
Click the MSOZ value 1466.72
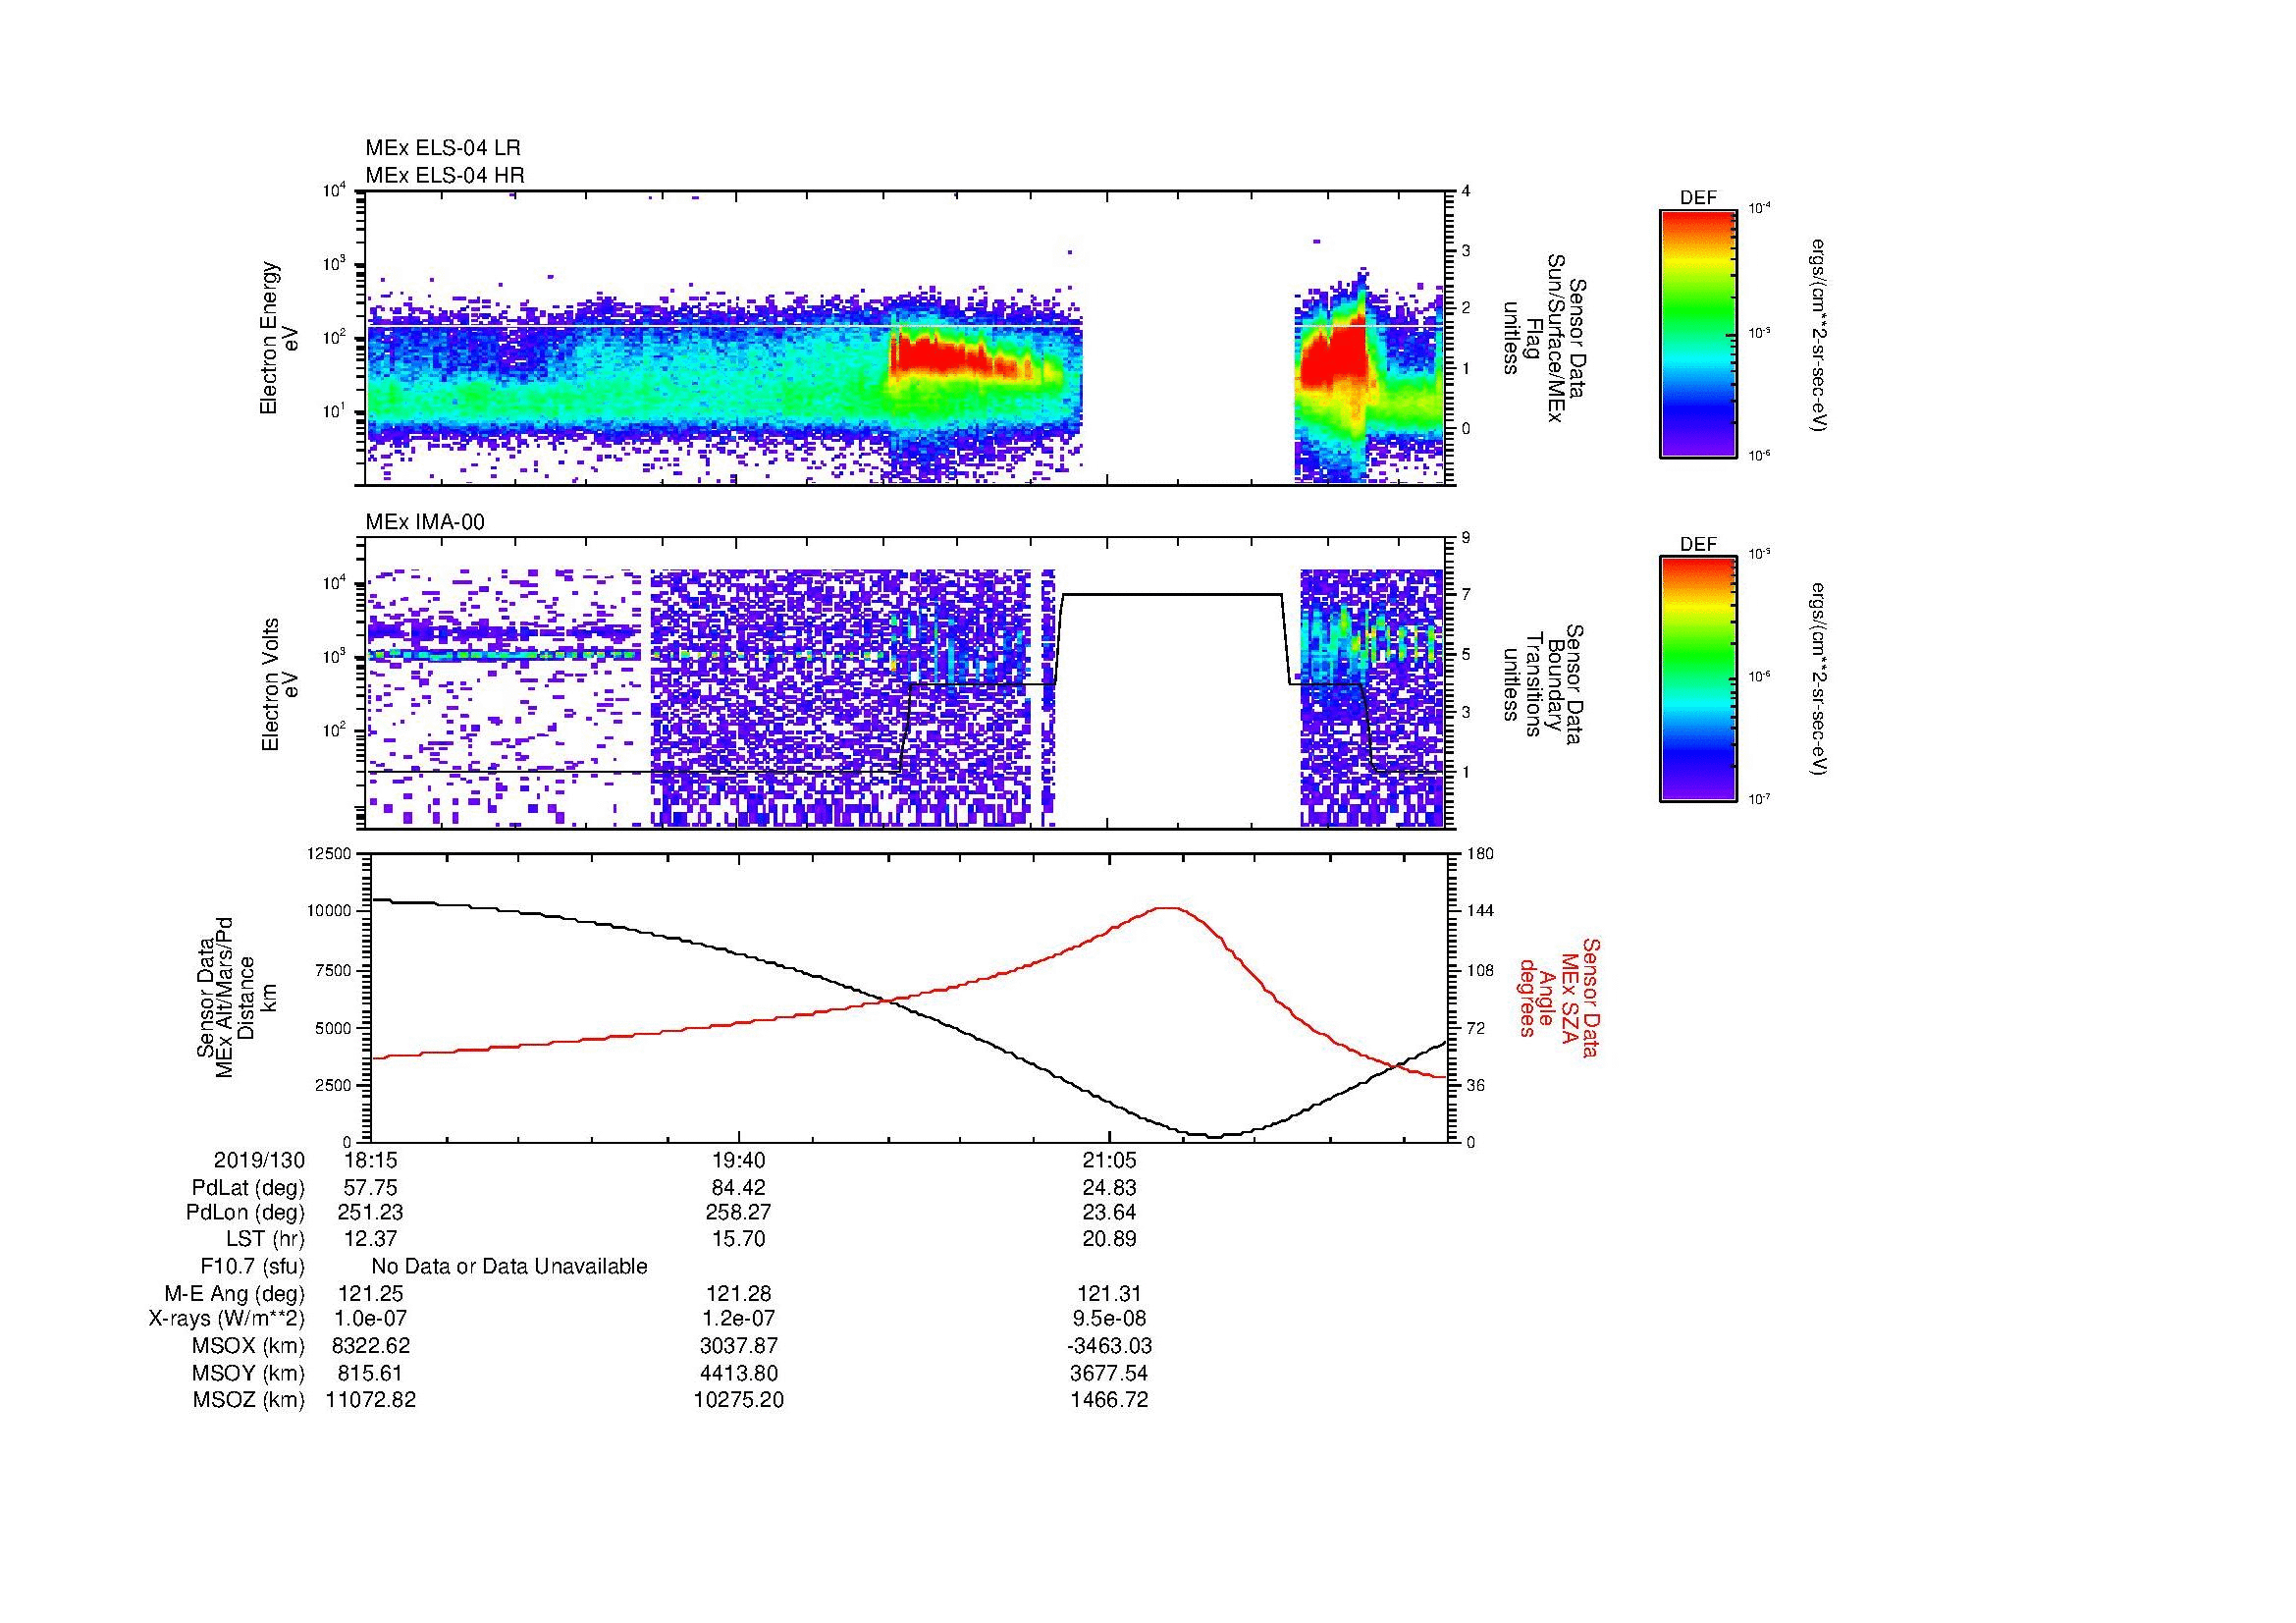(1109, 1400)
